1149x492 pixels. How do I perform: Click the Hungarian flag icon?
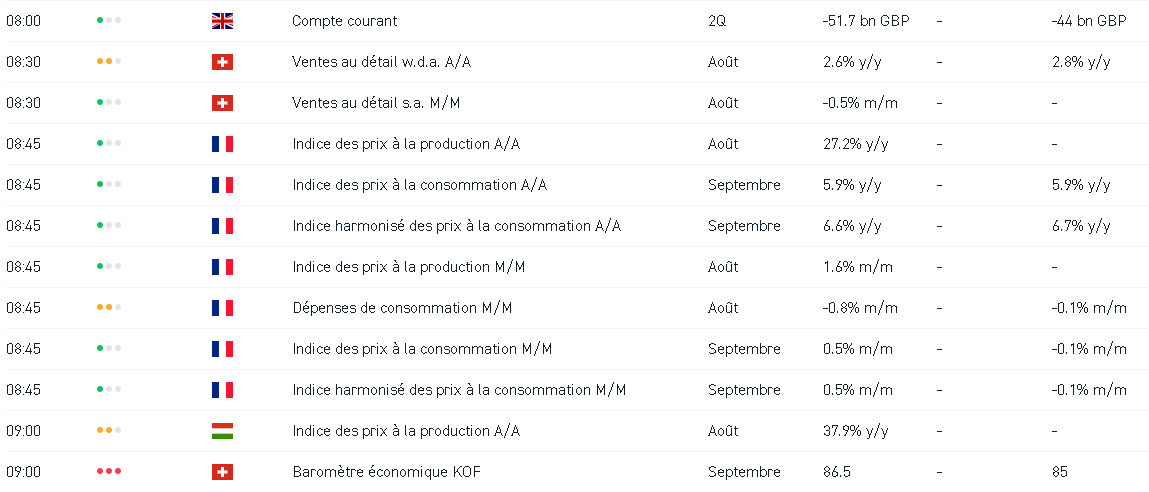point(222,431)
